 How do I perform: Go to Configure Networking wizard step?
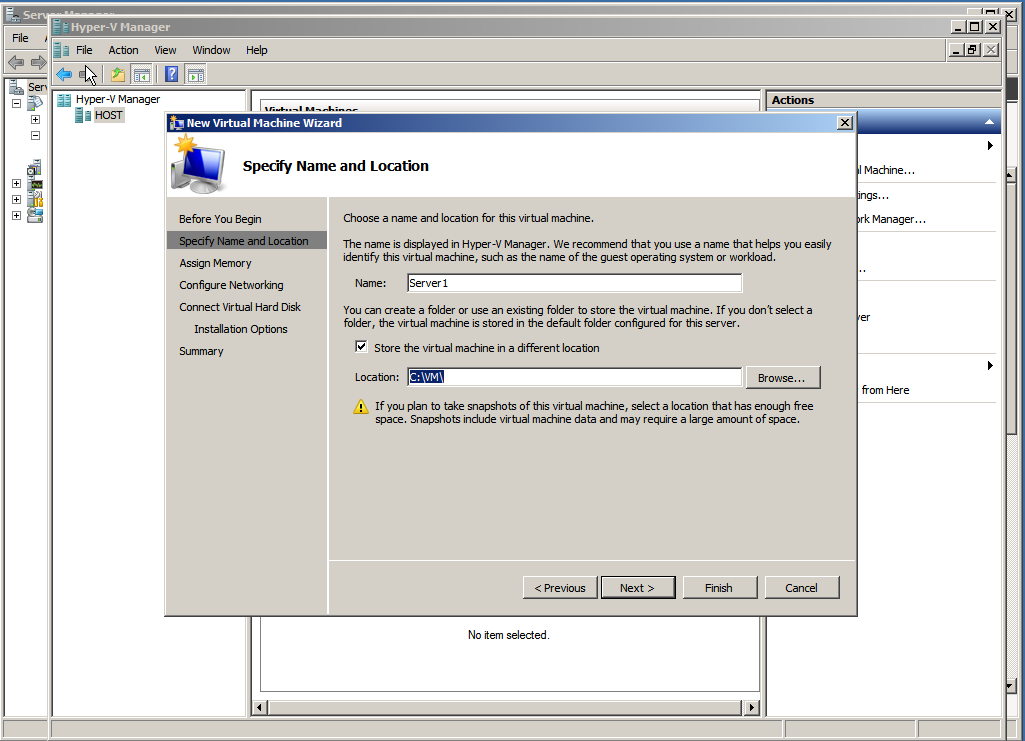(x=231, y=285)
